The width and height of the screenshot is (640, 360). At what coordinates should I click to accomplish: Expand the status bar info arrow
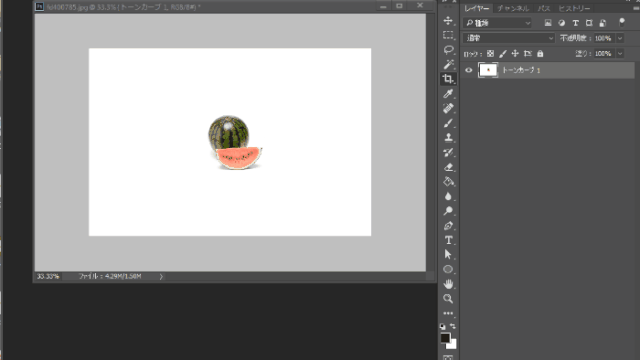point(161,277)
